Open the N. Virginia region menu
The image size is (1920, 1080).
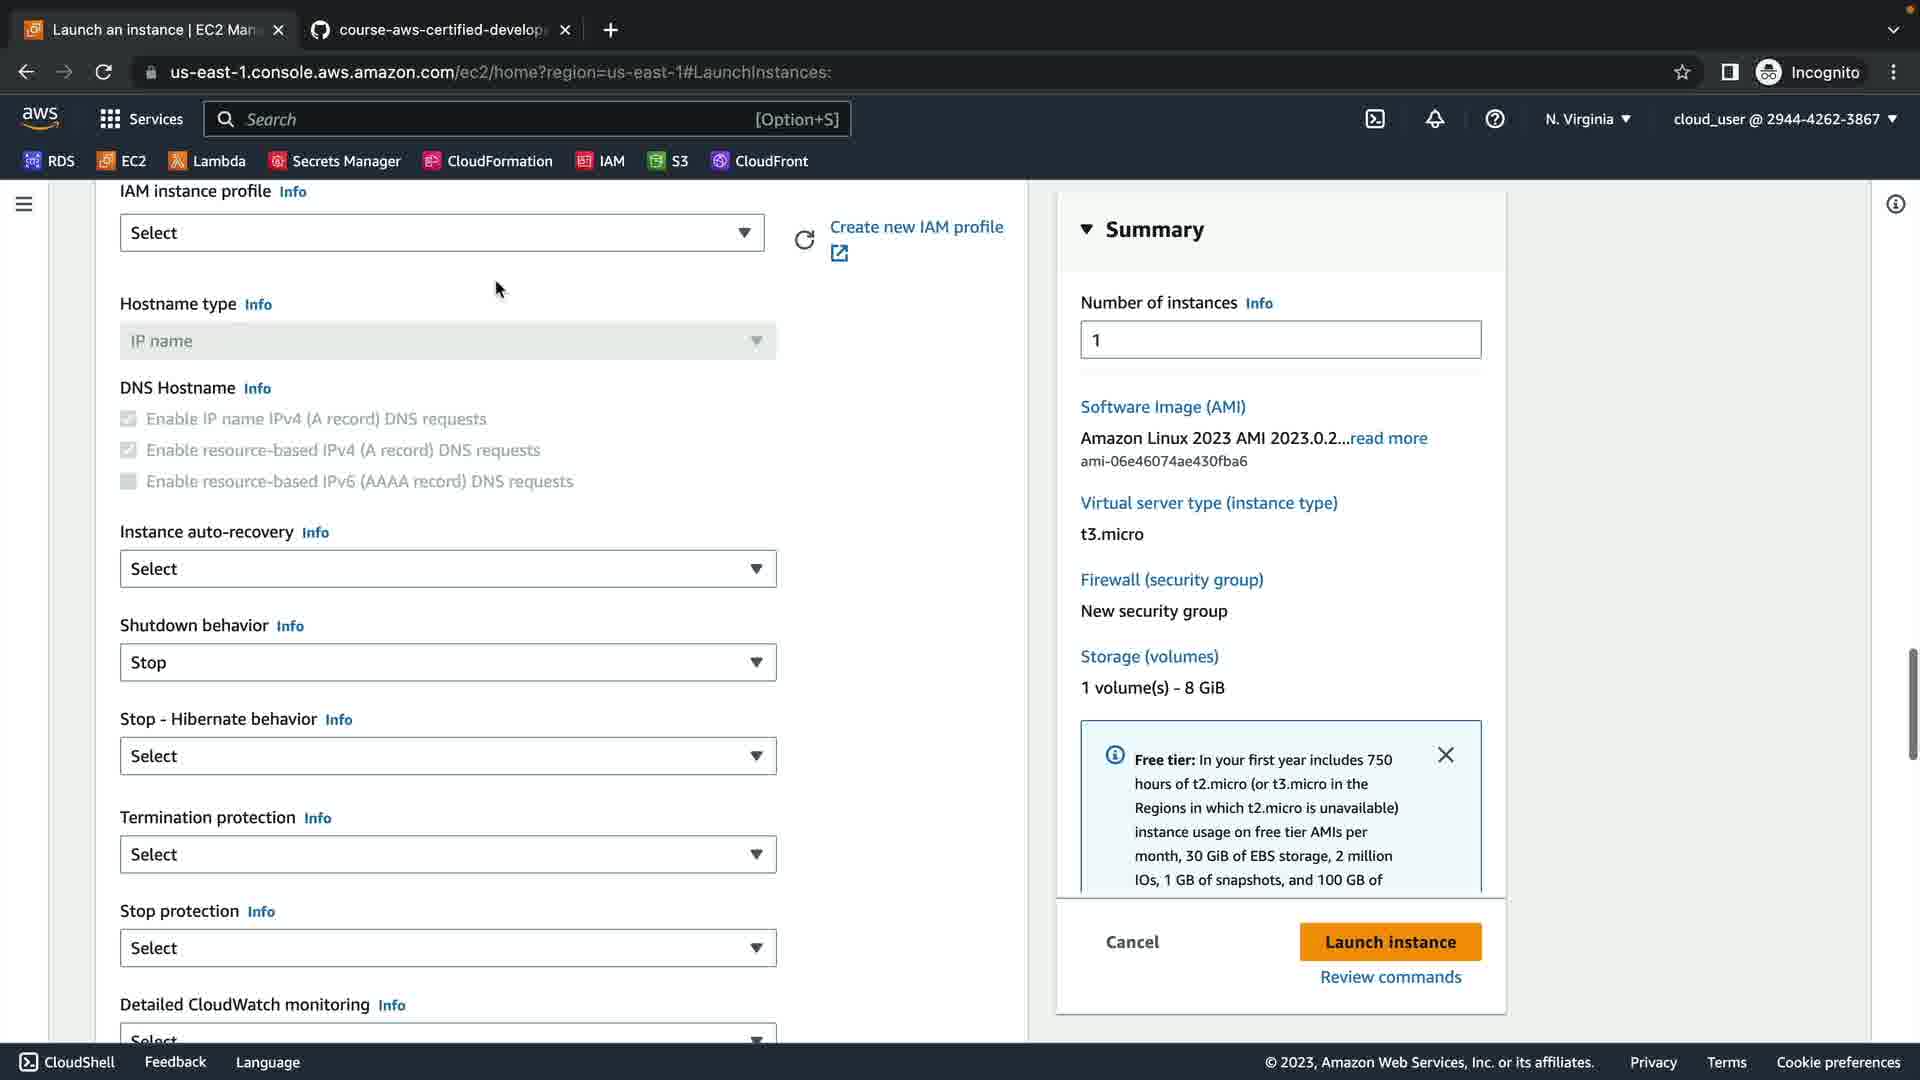point(1587,119)
